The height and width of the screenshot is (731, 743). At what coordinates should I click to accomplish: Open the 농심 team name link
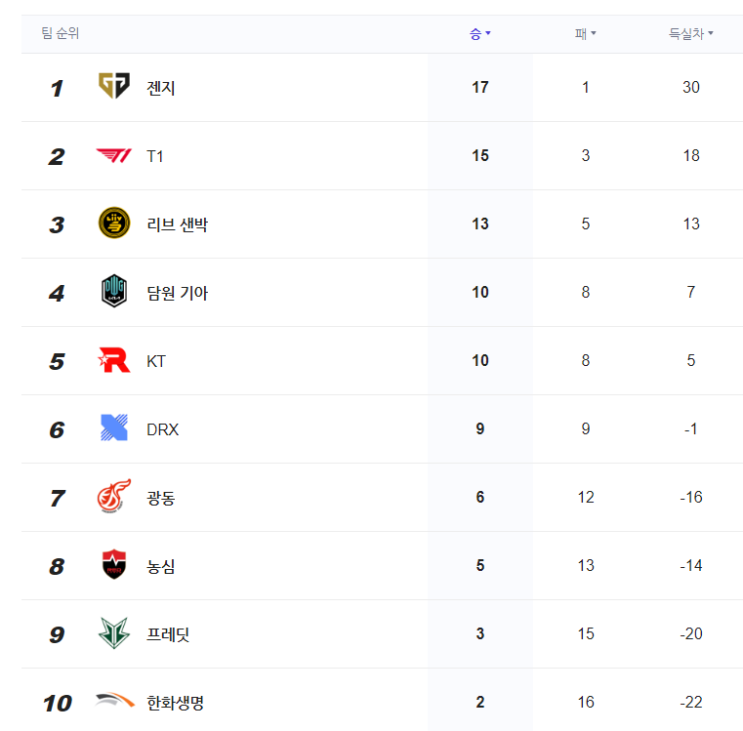(x=161, y=566)
